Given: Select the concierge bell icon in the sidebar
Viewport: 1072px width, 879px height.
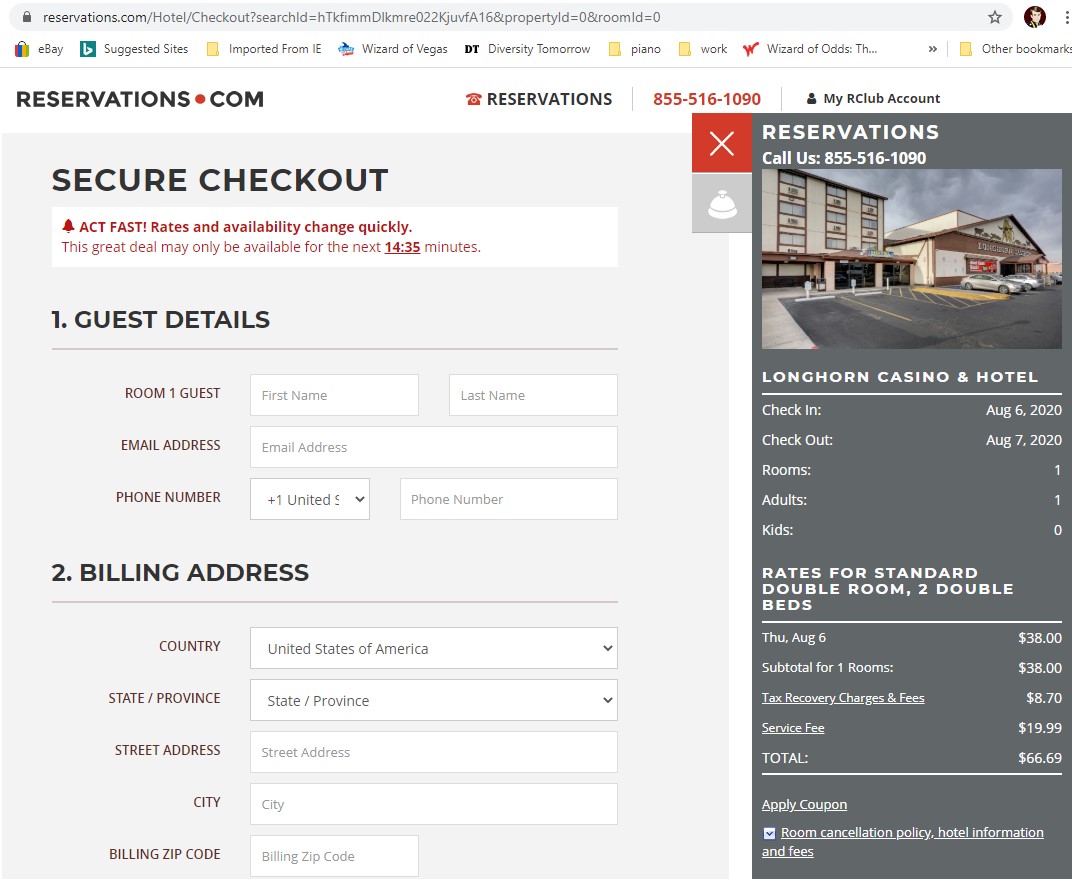Looking at the screenshot, I should pyautogui.click(x=721, y=204).
